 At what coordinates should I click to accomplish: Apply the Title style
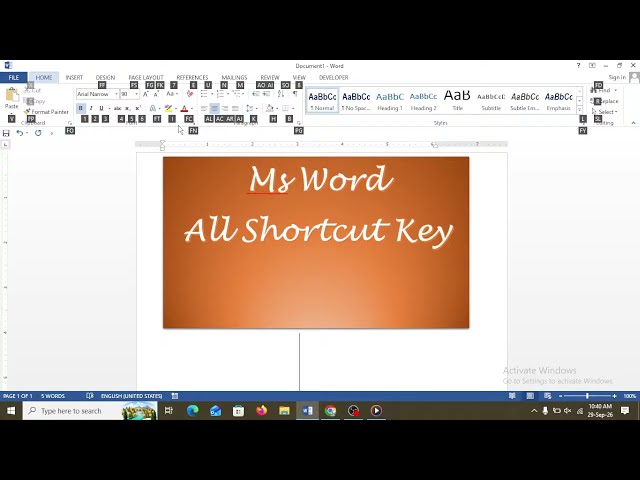pyautogui.click(x=457, y=100)
